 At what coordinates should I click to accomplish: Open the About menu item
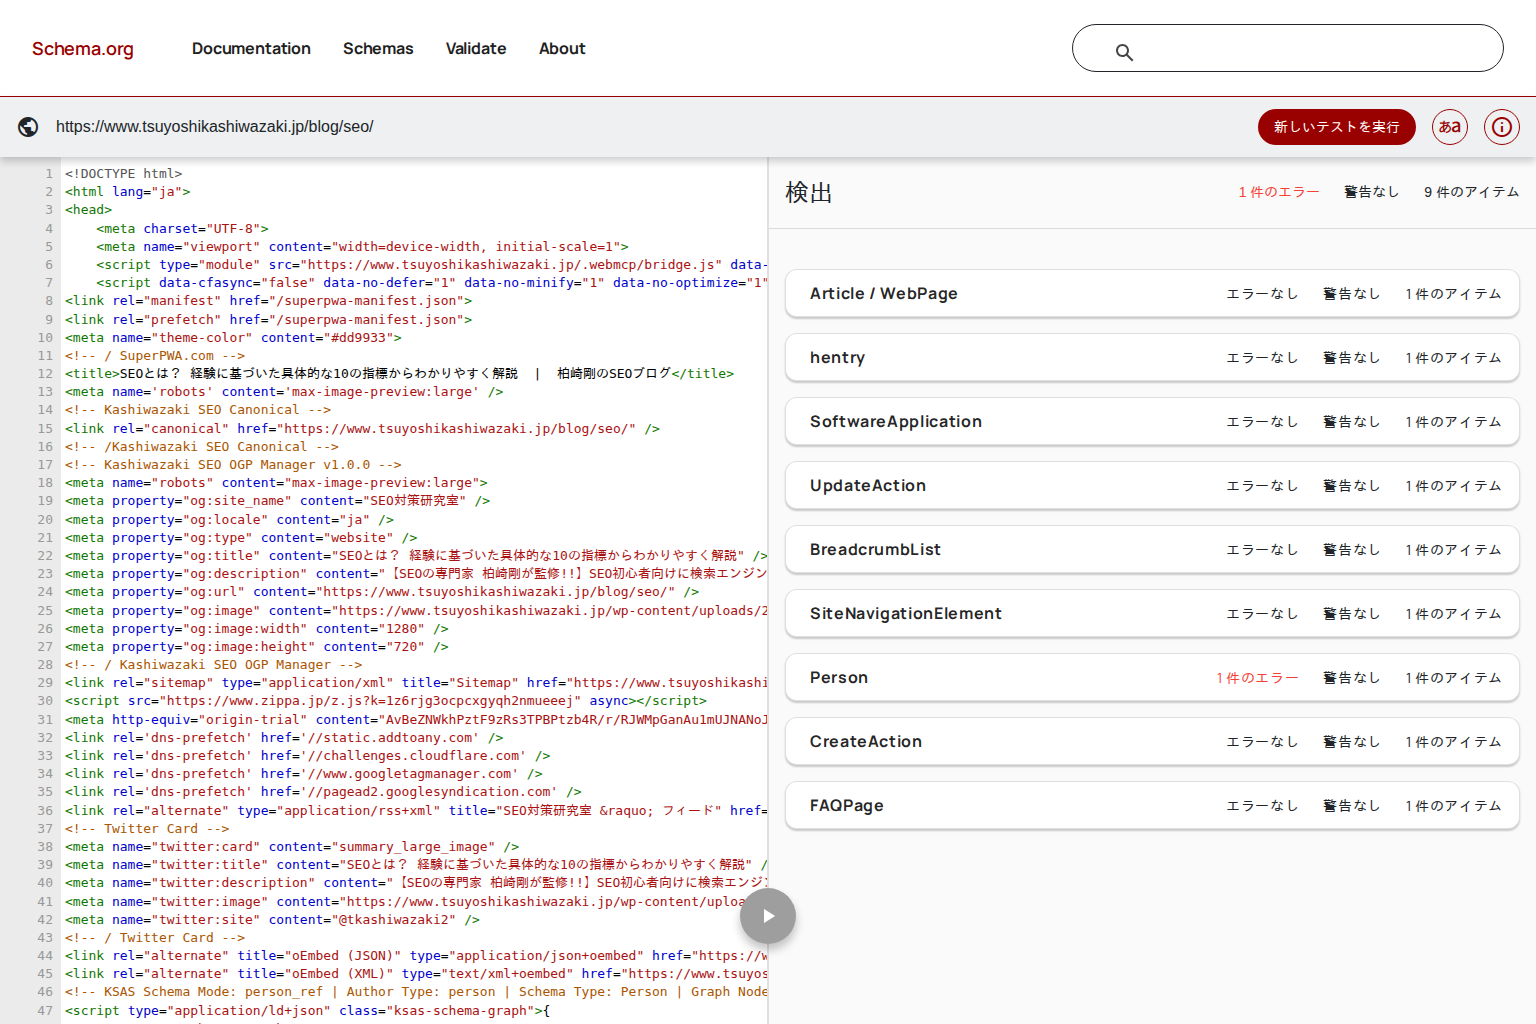562,49
